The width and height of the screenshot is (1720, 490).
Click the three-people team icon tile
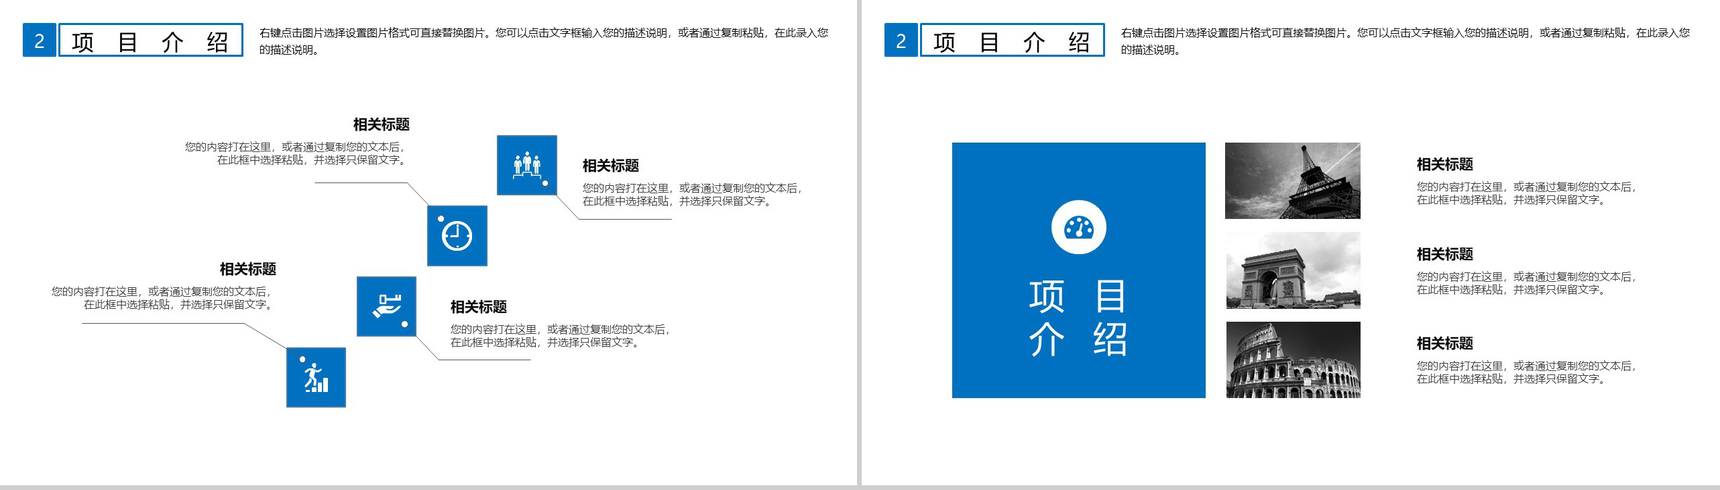(527, 165)
